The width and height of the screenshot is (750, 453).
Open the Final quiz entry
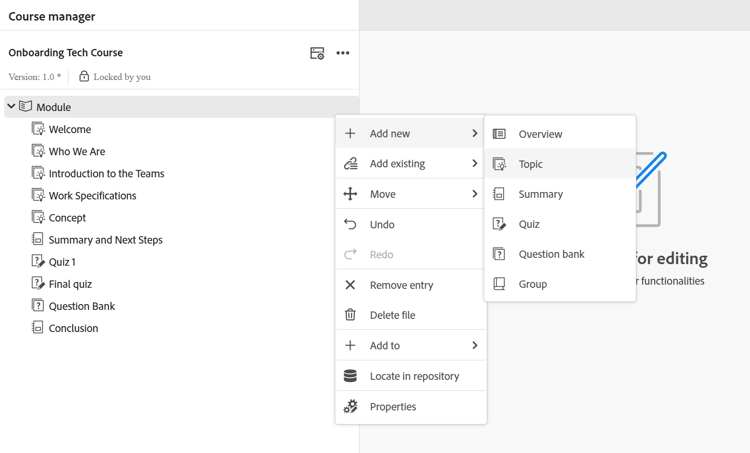(x=70, y=284)
